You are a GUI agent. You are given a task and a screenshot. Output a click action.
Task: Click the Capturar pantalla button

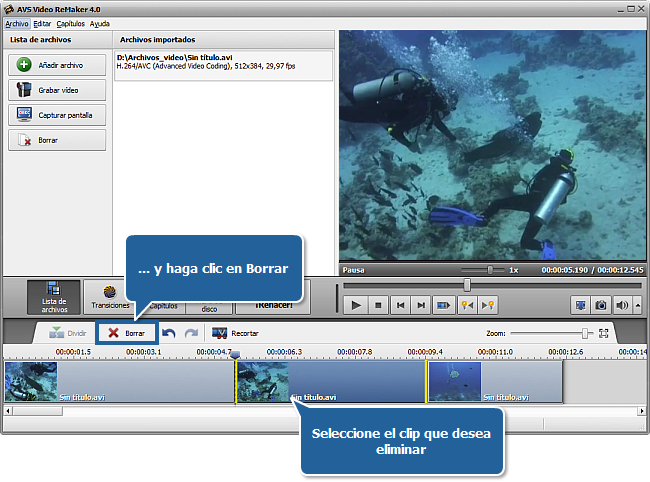[x=57, y=115]
